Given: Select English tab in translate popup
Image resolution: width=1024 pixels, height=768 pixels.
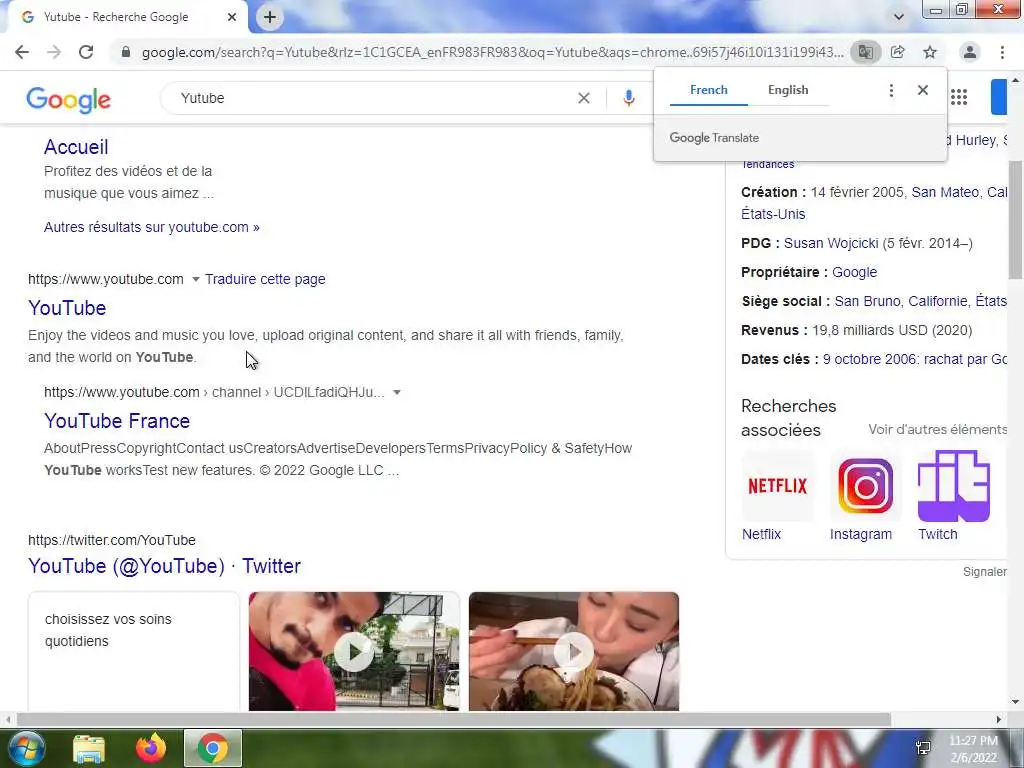Looking at the screenshot, I should tap(788, 90).
